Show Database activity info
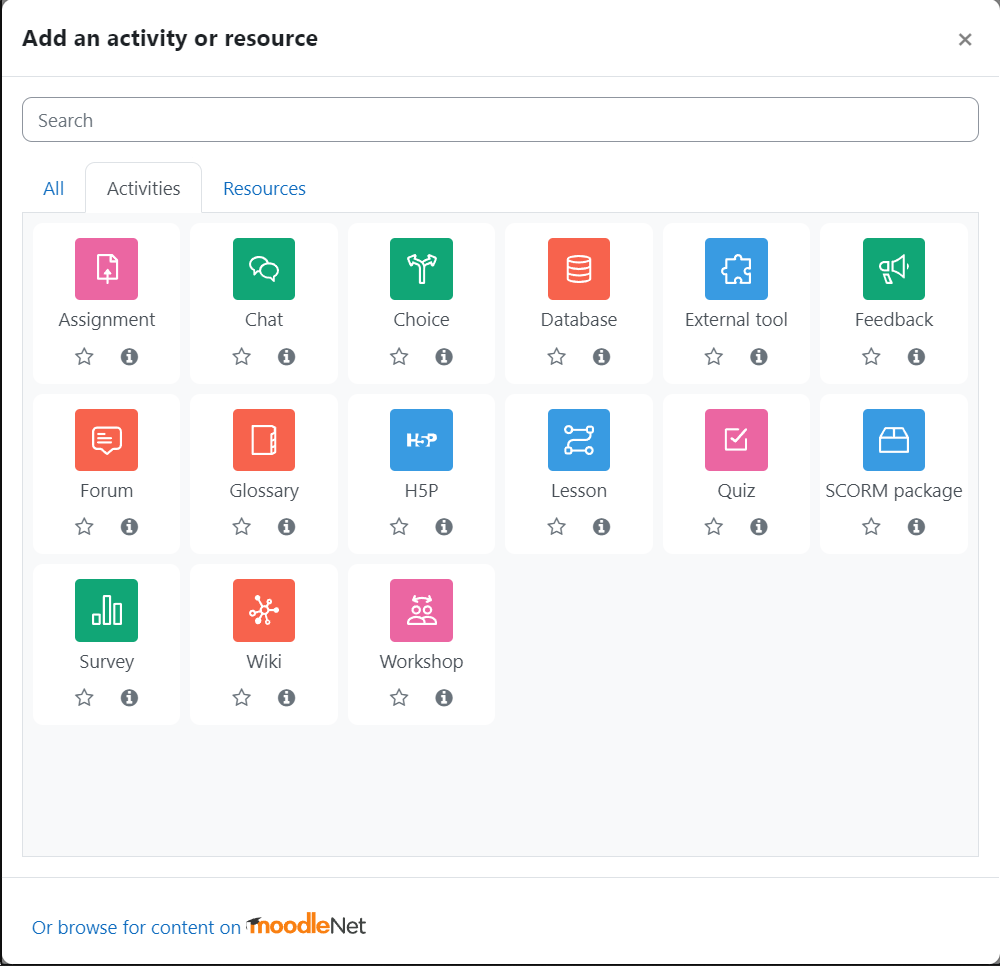 (x=601, y=356)
